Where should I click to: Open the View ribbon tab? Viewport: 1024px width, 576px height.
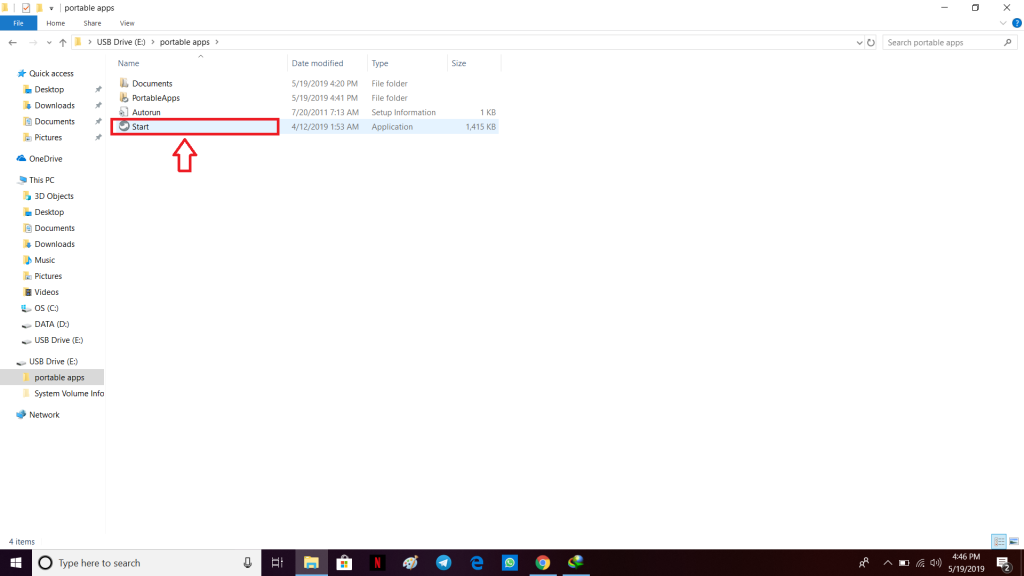(x=127, y=23)
